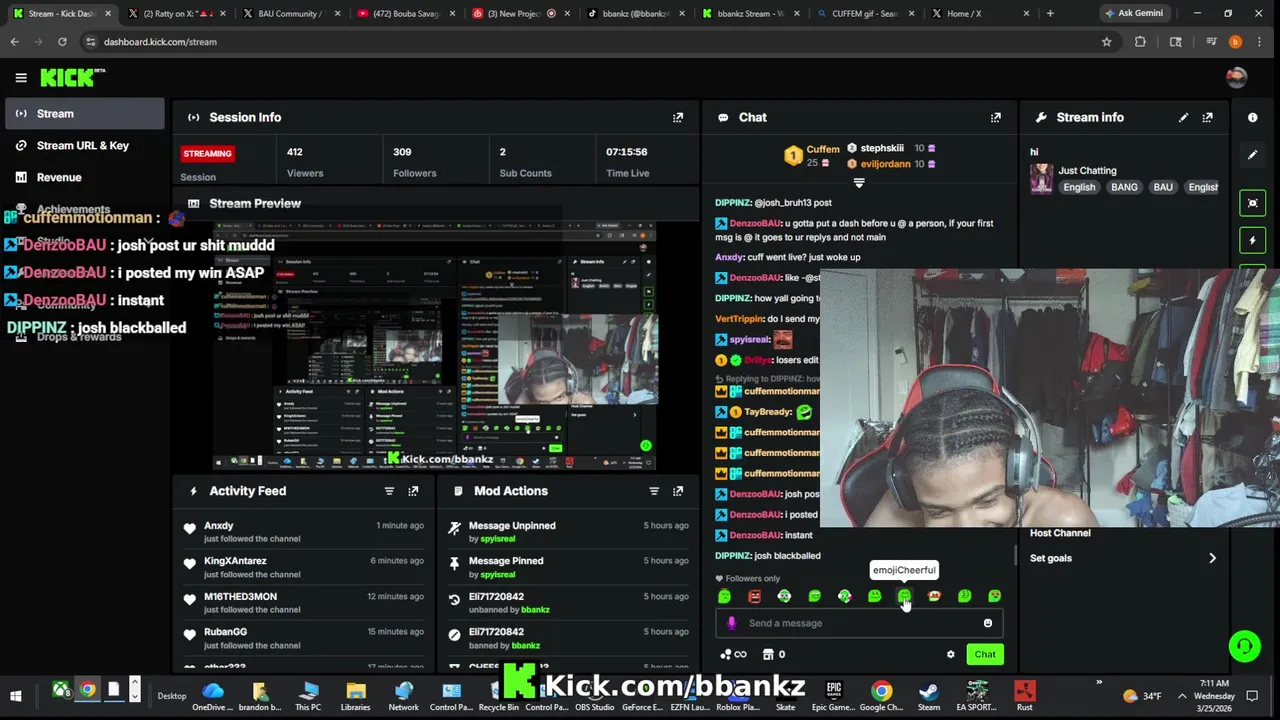1280x720 pixels.
Task: Click KingXAntarez in the Activity Feed
Action: (x=235, y=561)
